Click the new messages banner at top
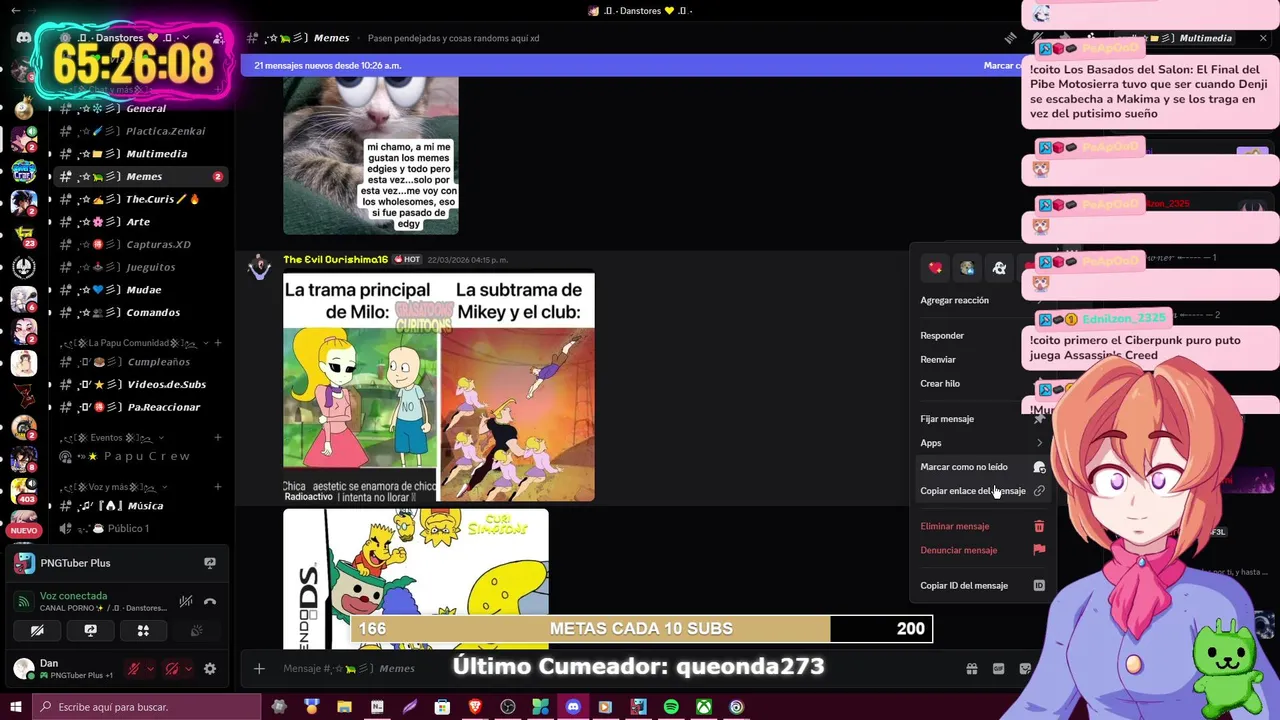The image size is (1280, 720). pos(630,66)
